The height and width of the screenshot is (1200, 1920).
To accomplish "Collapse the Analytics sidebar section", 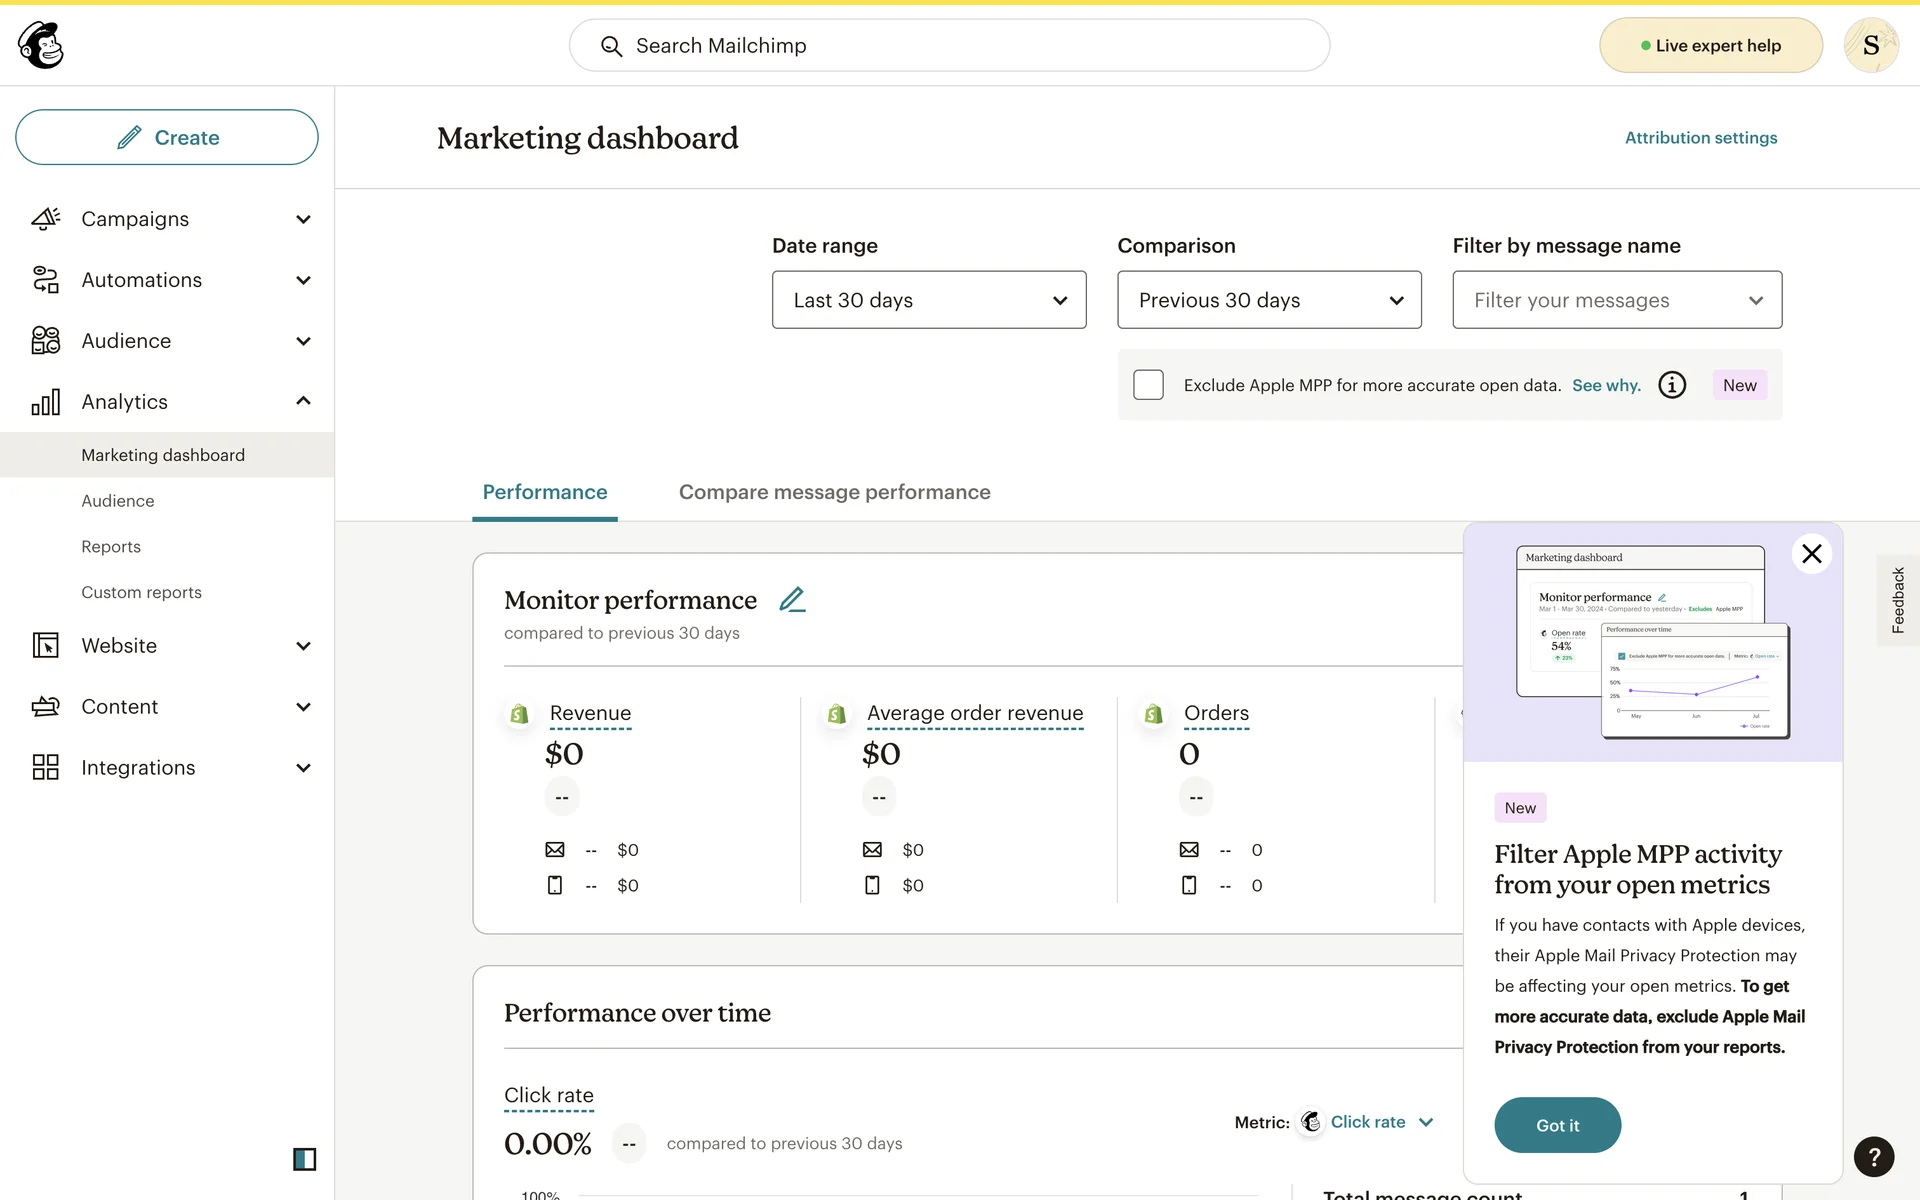I will point(303,401).
